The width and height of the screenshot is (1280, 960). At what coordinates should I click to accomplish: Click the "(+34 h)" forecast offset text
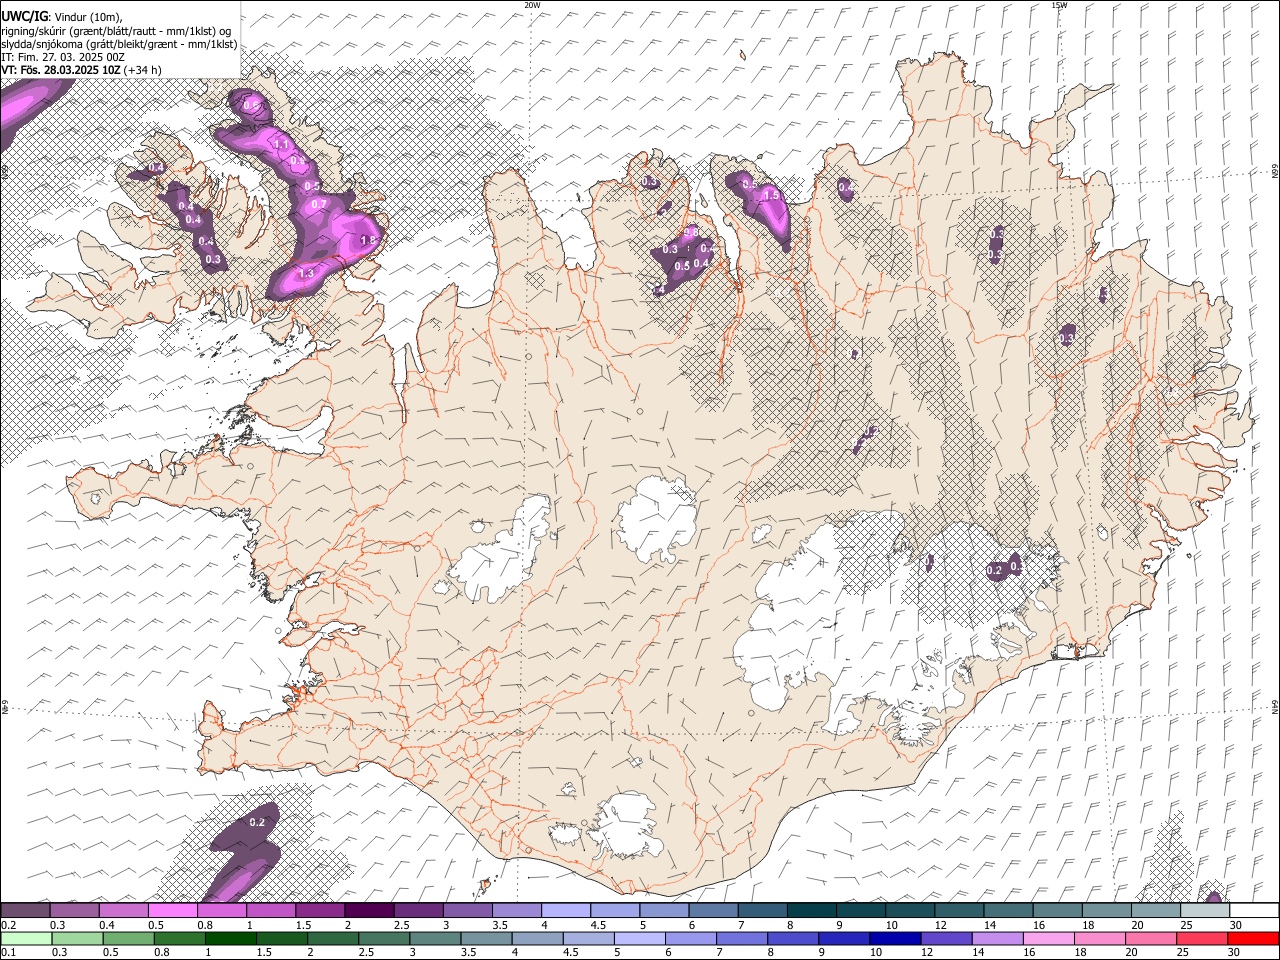pos(143,70)
